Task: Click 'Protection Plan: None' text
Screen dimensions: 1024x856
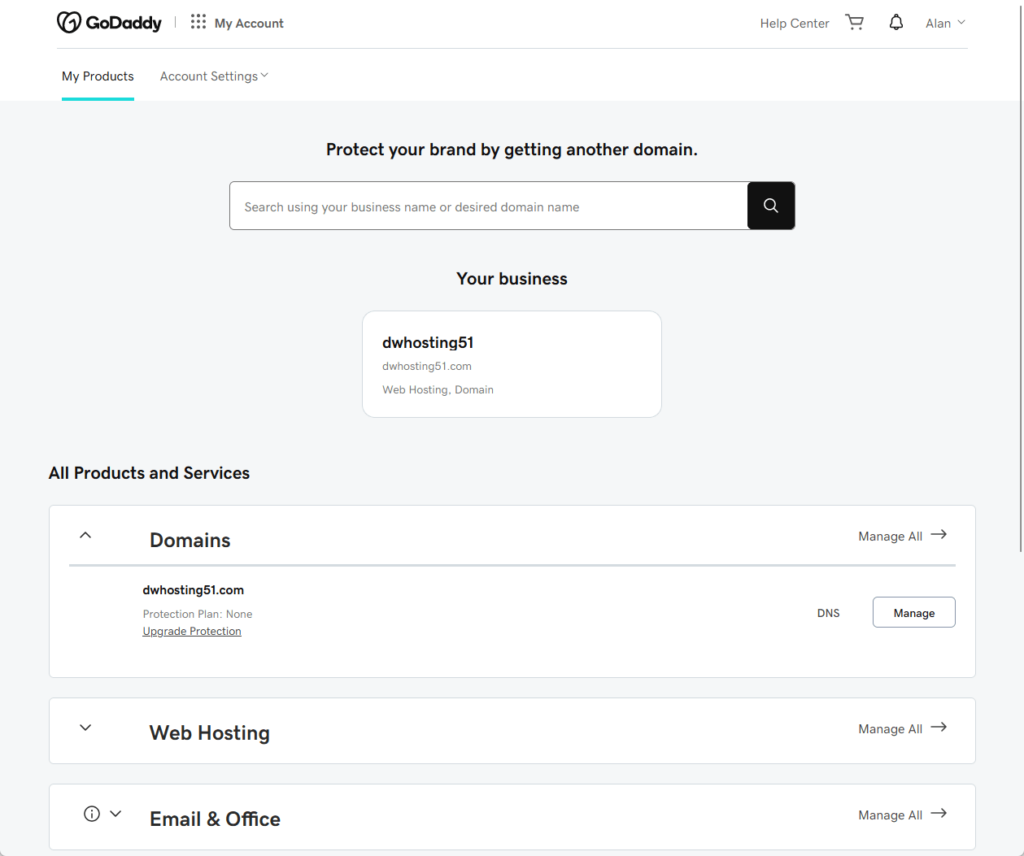Action: [x=197, y=614]
